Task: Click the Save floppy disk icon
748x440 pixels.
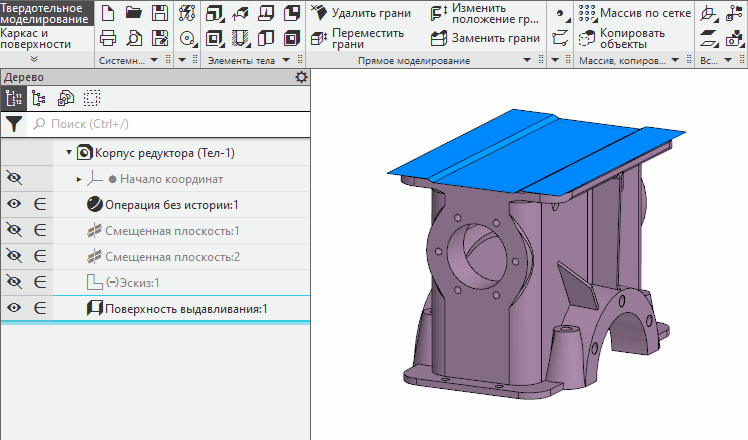Action: (x=158, y=13)
